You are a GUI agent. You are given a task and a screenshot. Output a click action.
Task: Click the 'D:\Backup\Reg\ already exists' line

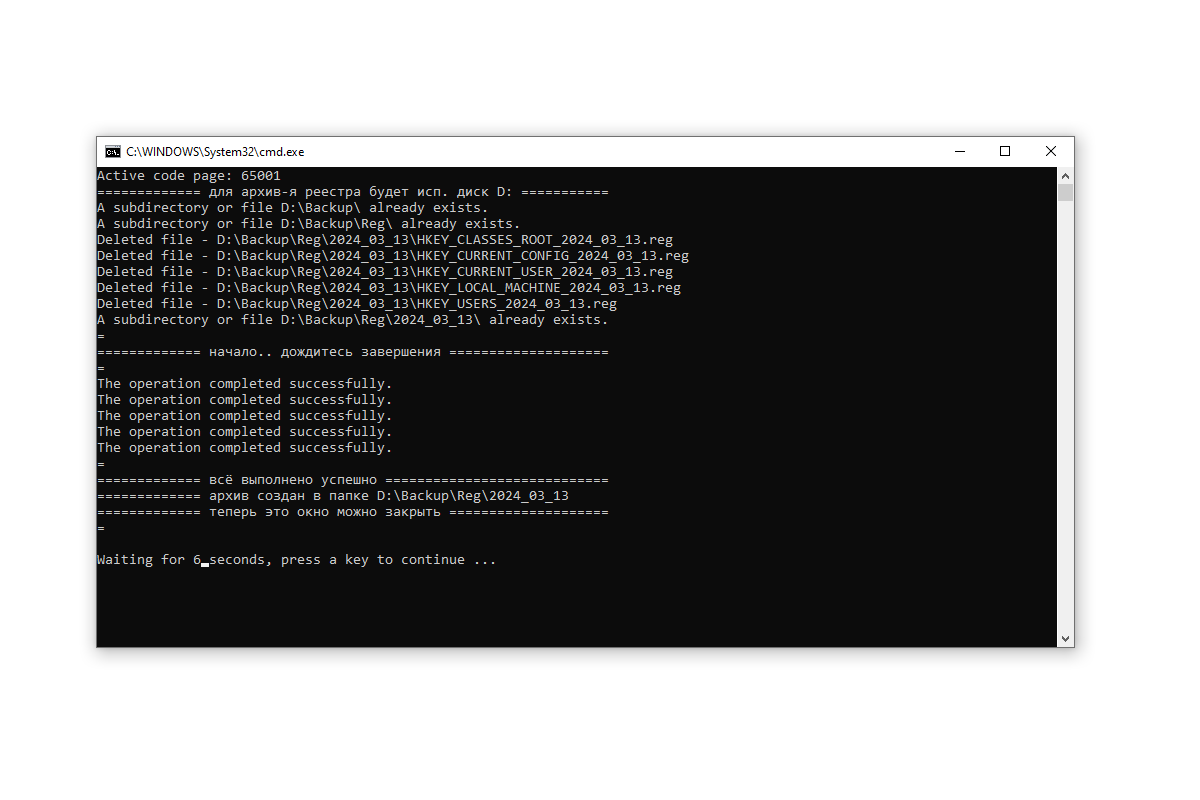coord(309,224)
